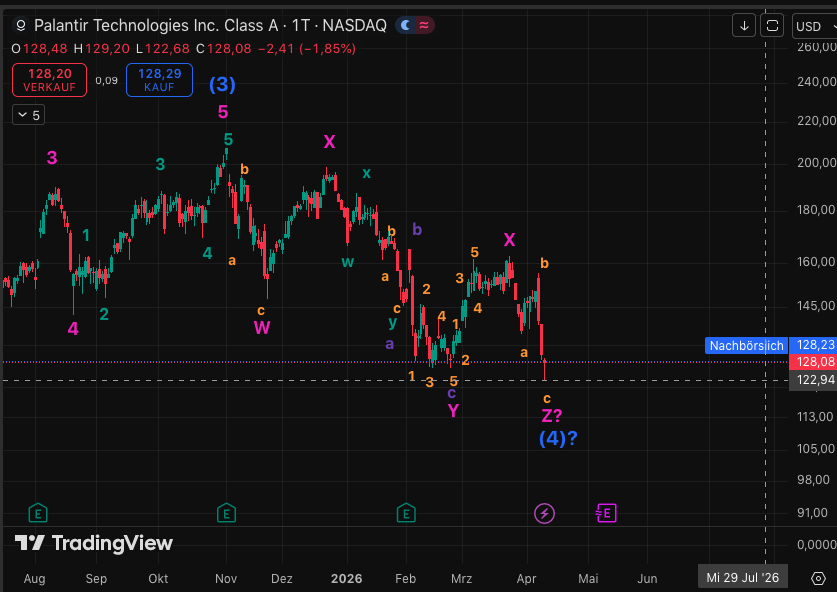Open chart settings via bottom-right gear icon
Viewport: 837px width, 592px height.
coord(818,578)
